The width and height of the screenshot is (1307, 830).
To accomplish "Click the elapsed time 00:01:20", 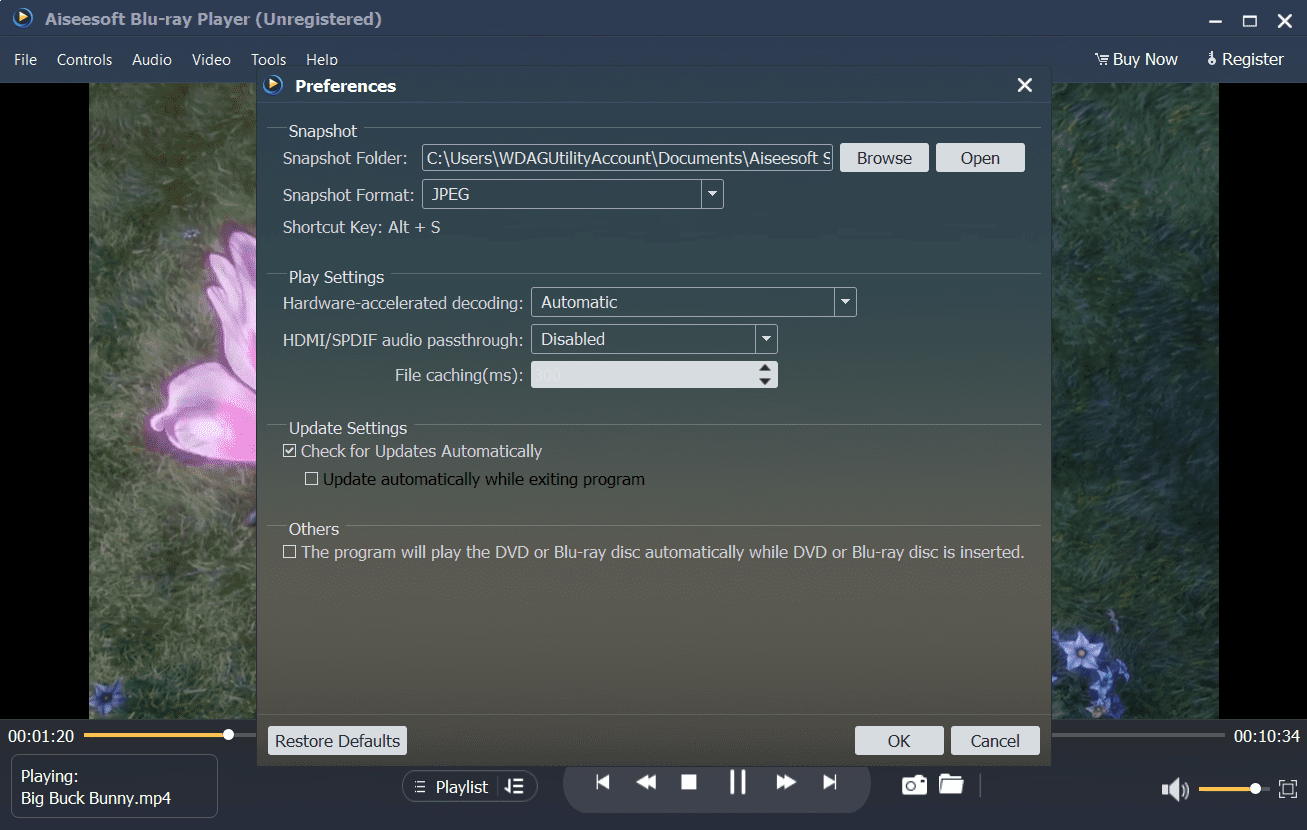I will (41, 736).
